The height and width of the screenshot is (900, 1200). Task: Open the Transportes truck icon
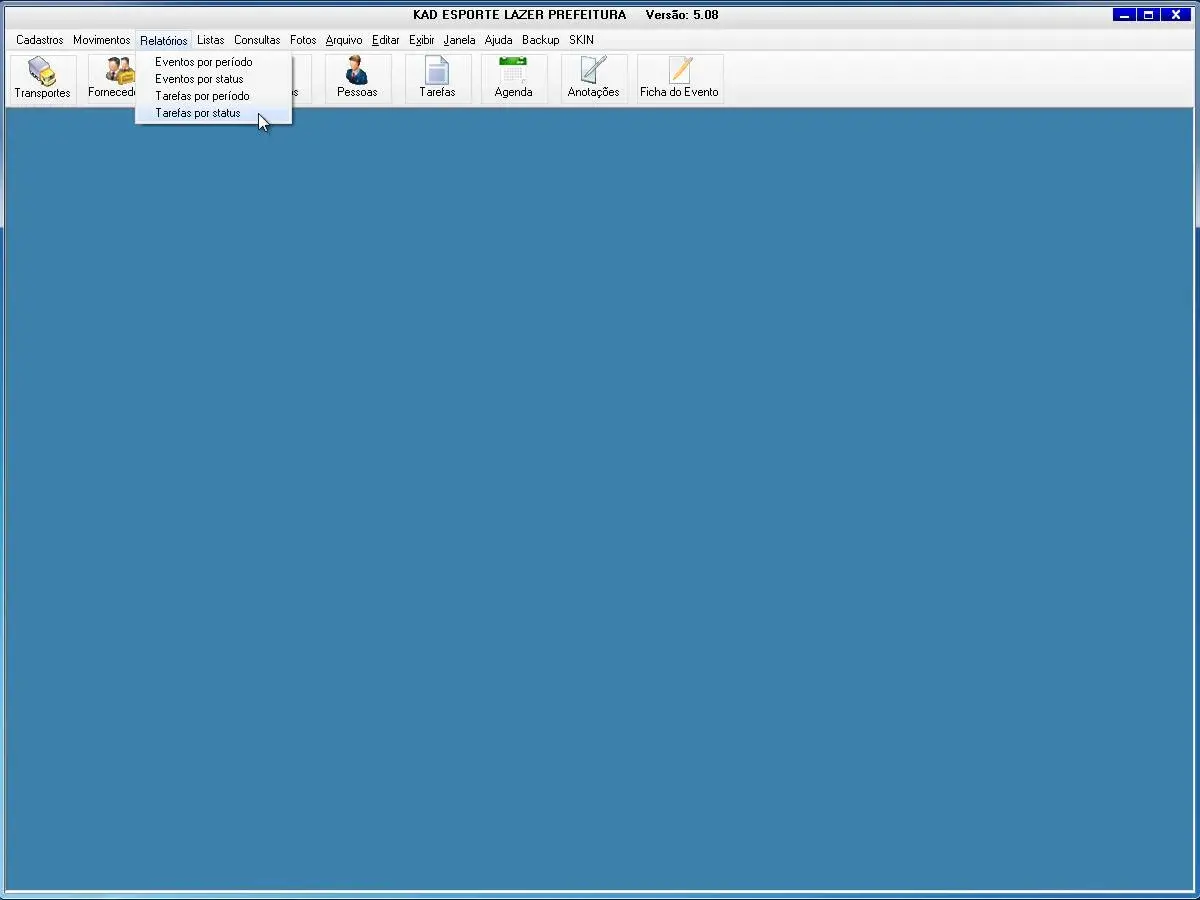[42, 79]
